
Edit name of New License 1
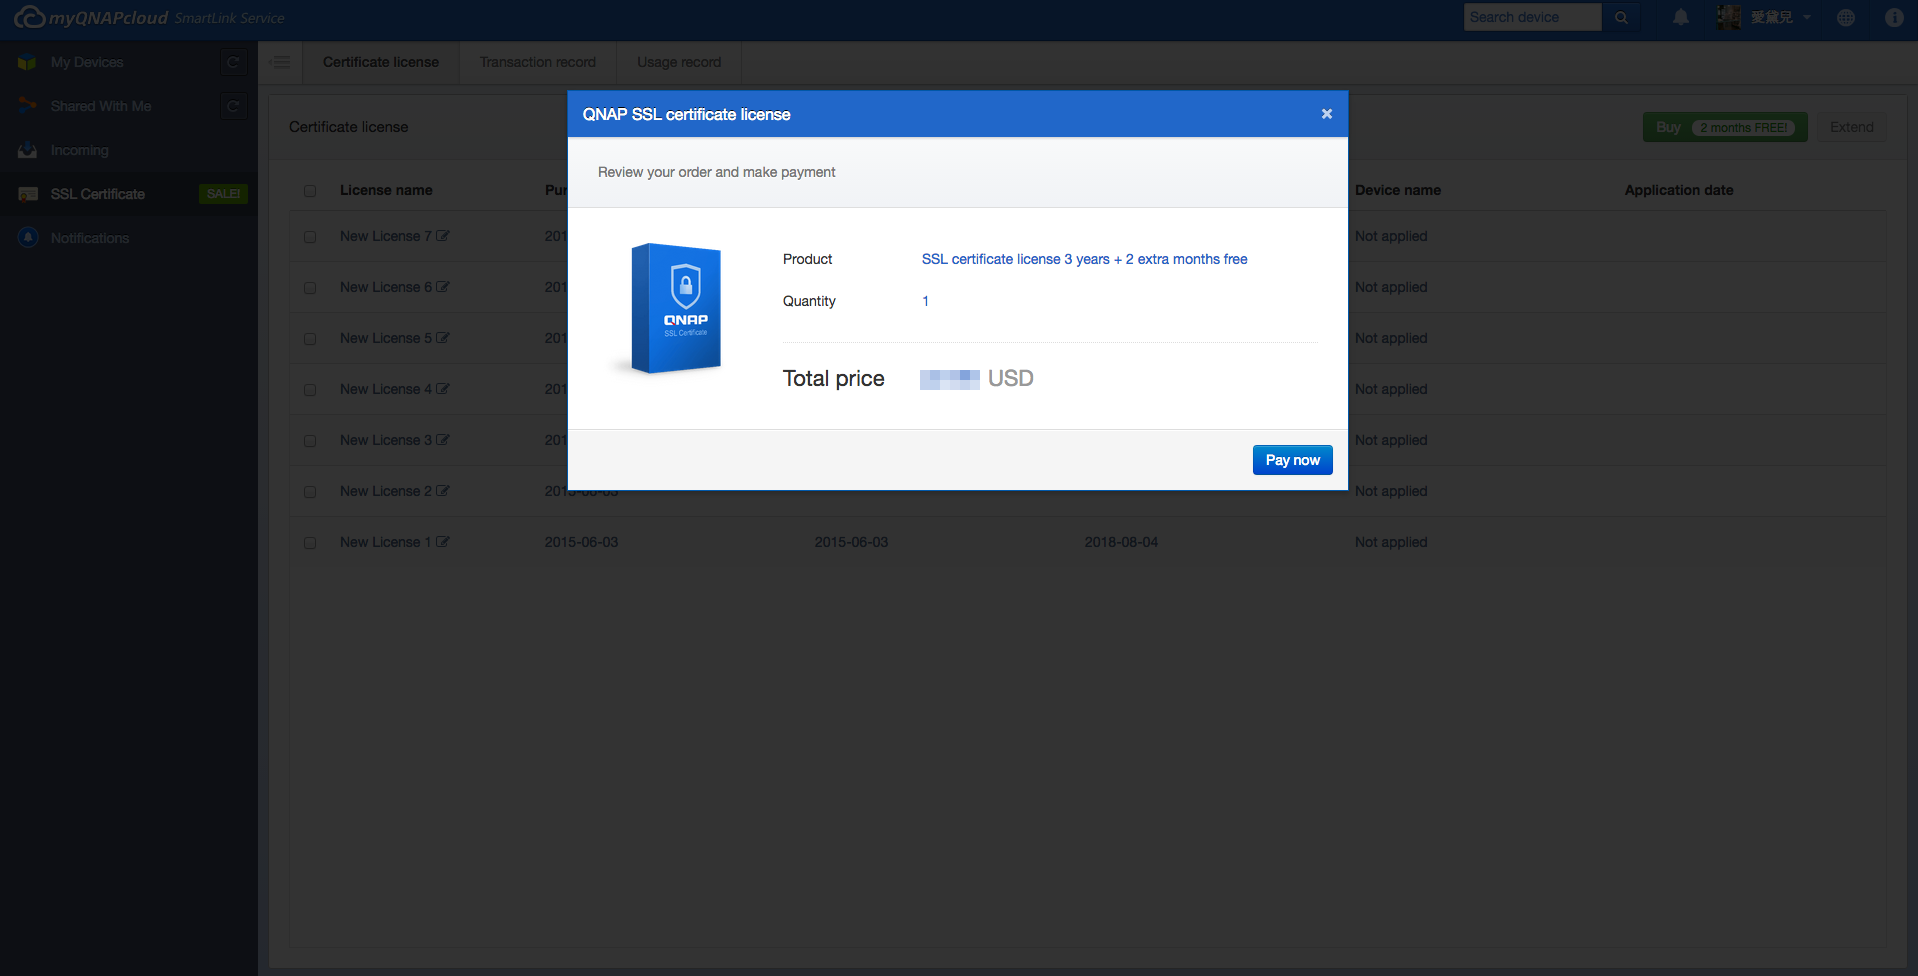coord(443,542)
